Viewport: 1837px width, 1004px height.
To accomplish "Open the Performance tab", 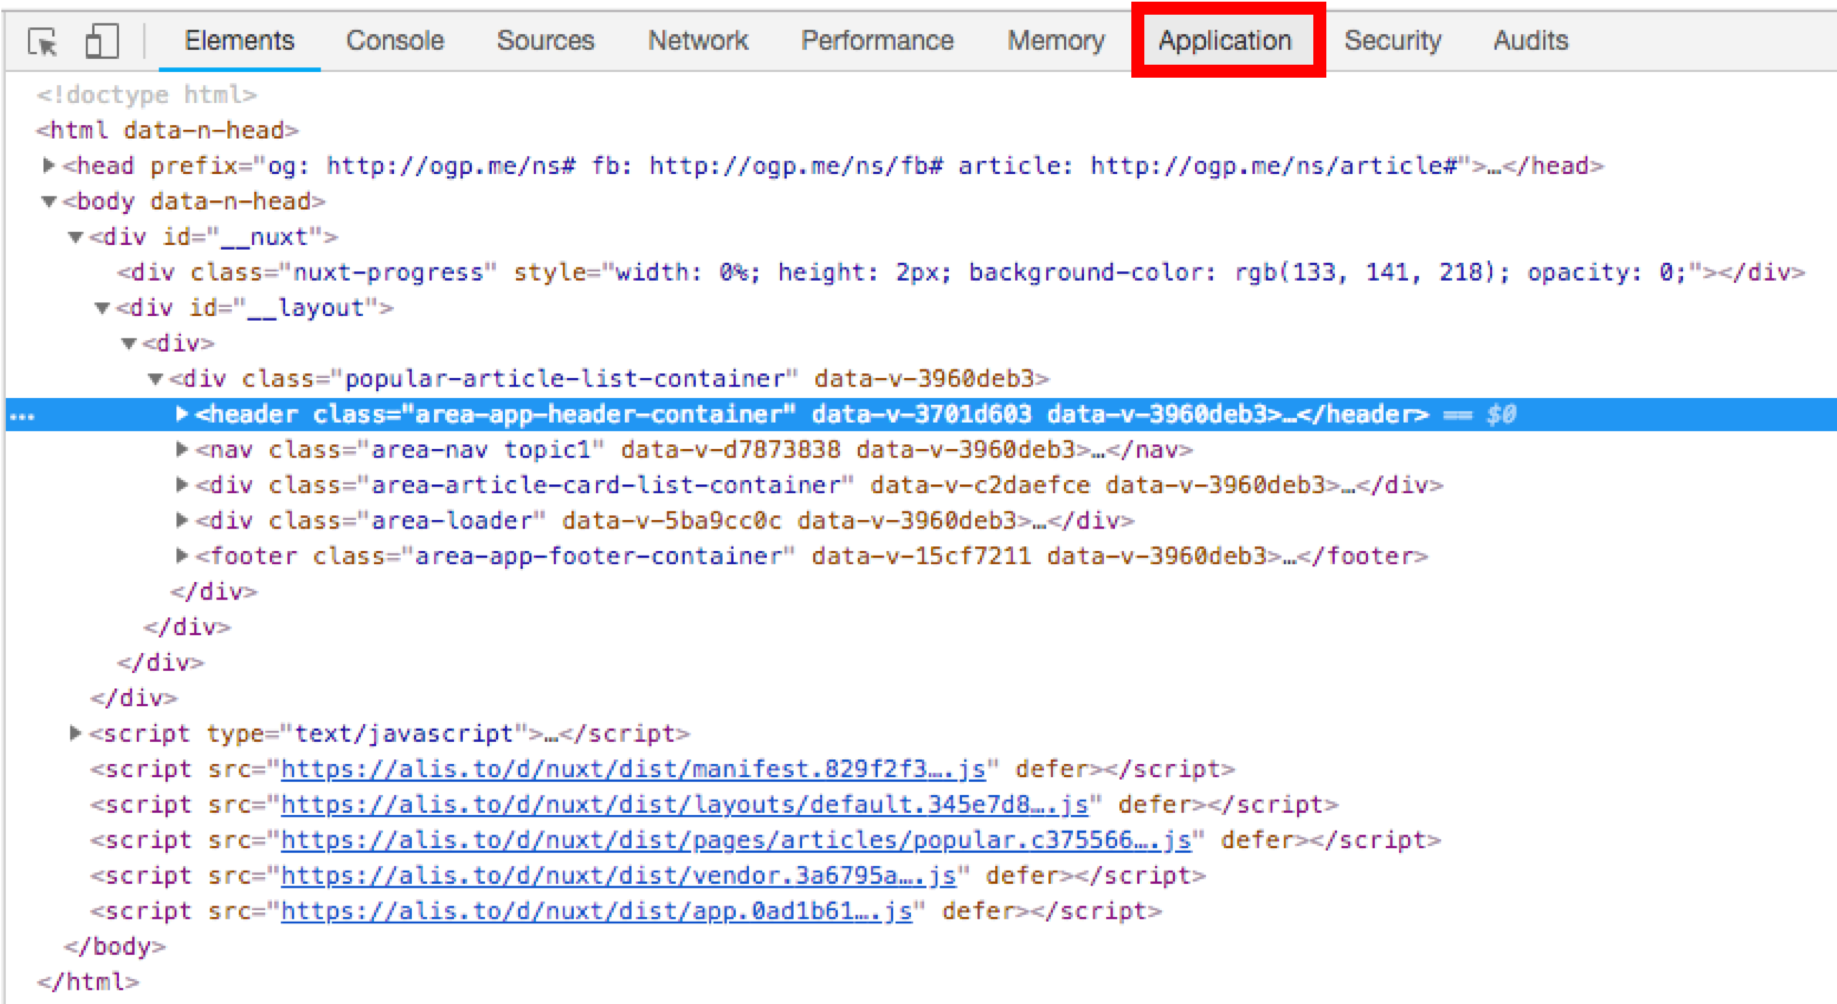I will click(x=876, y=41).
